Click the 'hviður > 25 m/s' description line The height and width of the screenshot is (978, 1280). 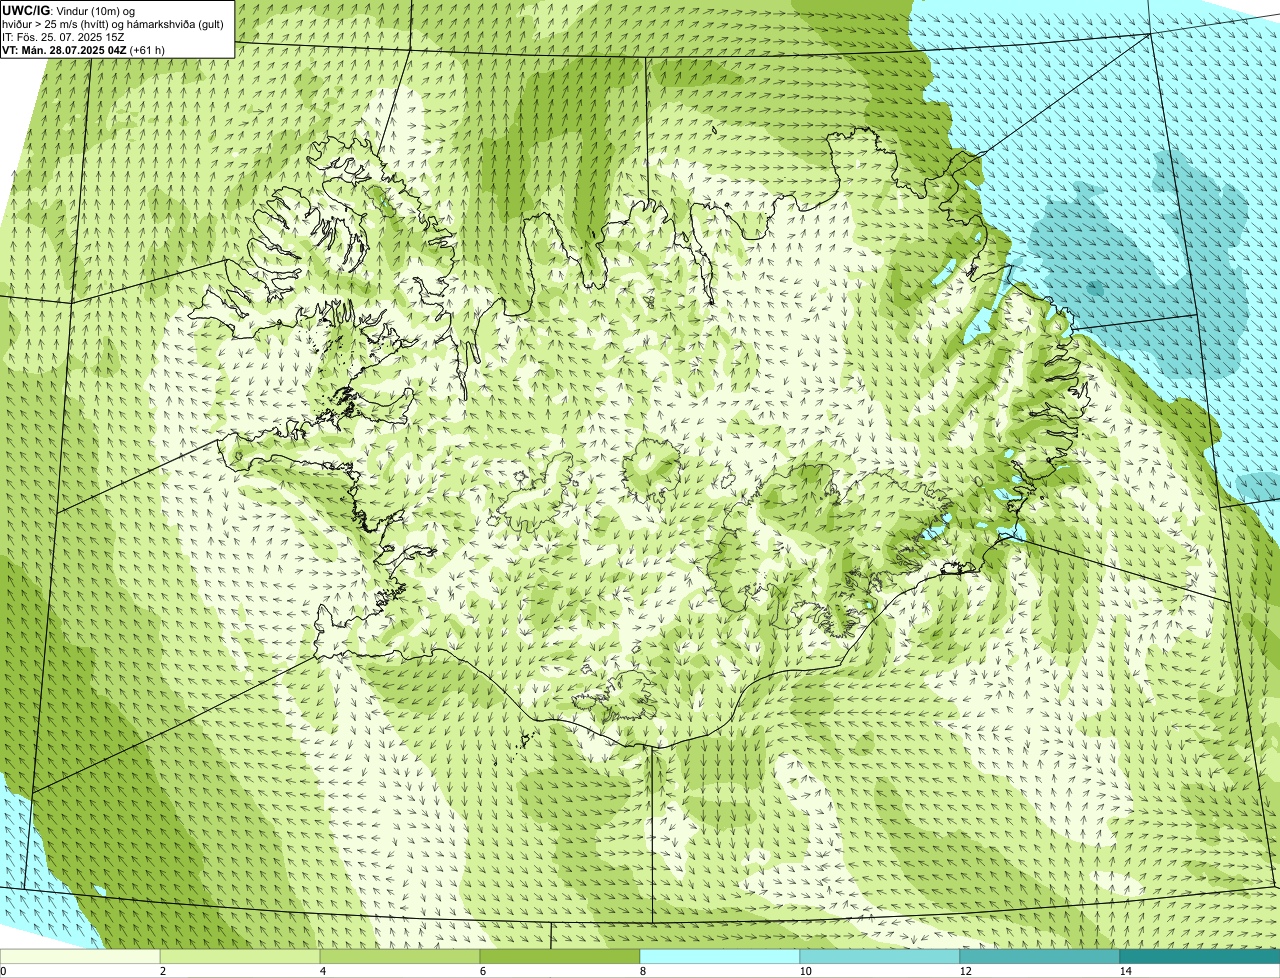(113, 24)
